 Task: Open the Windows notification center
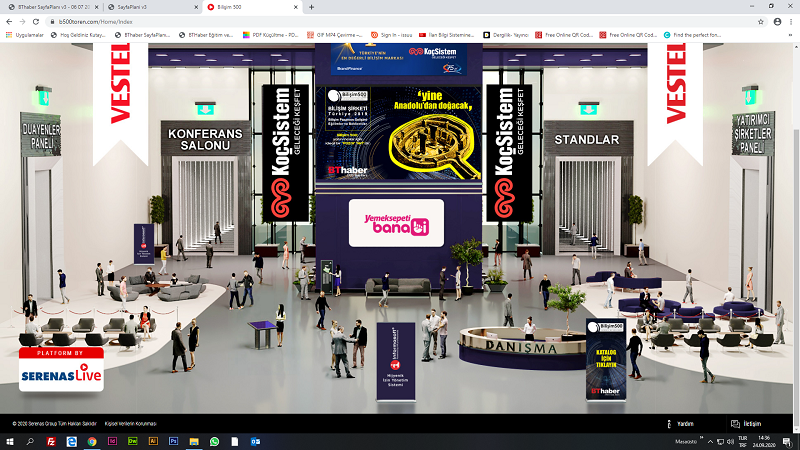[x=787, y=442]
